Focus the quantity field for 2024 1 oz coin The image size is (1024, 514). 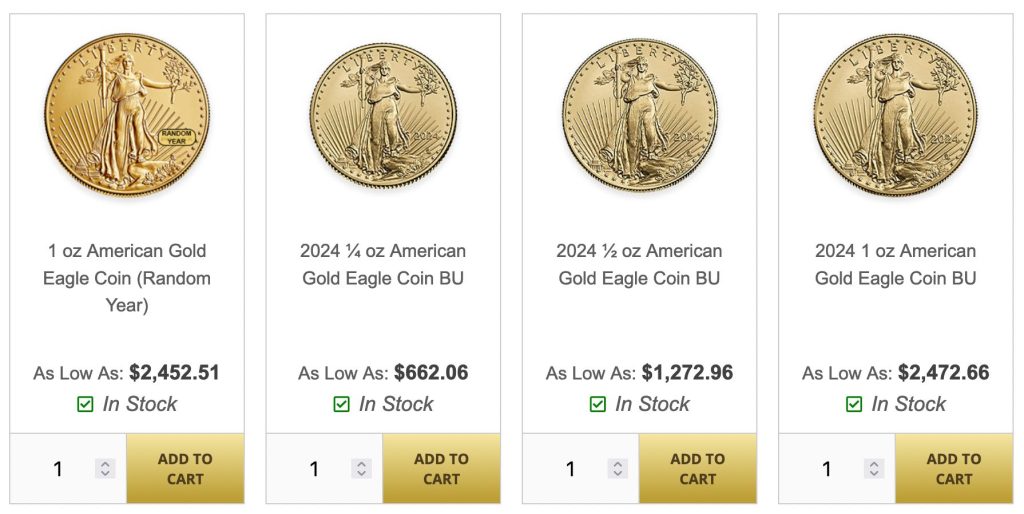click(x=827, y=469)
